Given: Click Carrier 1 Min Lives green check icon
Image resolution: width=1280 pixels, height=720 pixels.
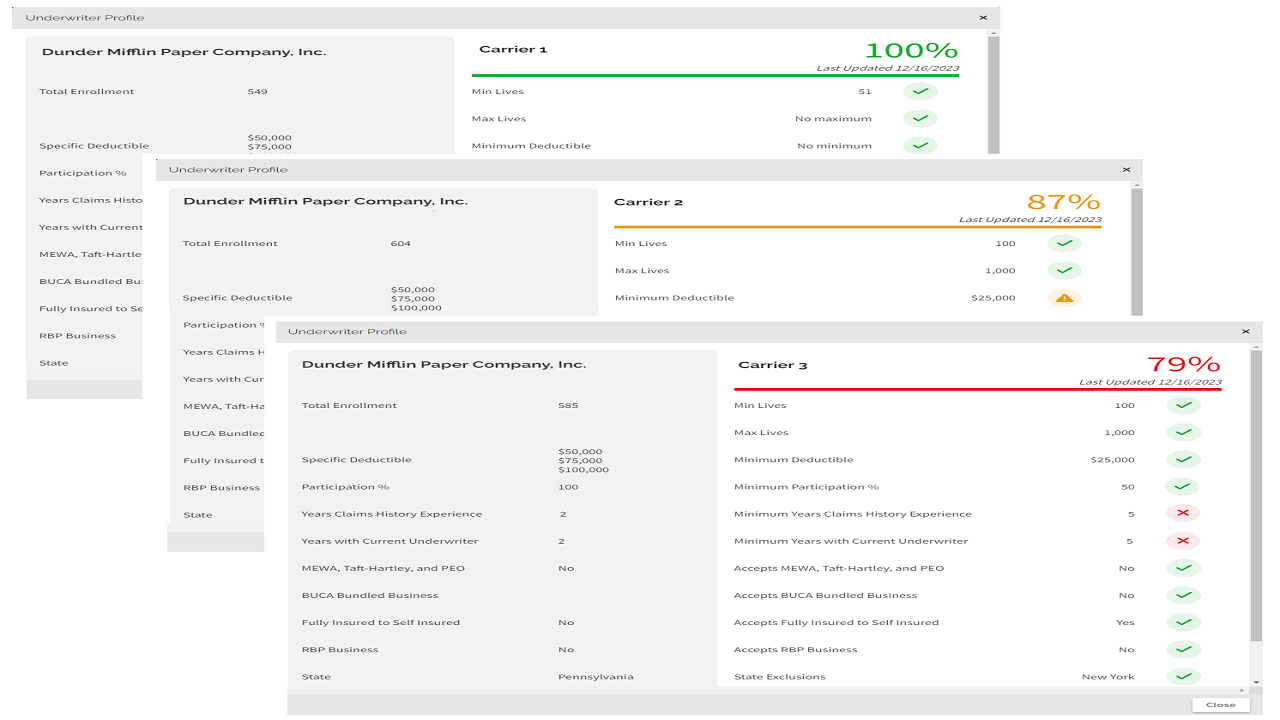Looking at the screenshot, I should click(921, 91).
